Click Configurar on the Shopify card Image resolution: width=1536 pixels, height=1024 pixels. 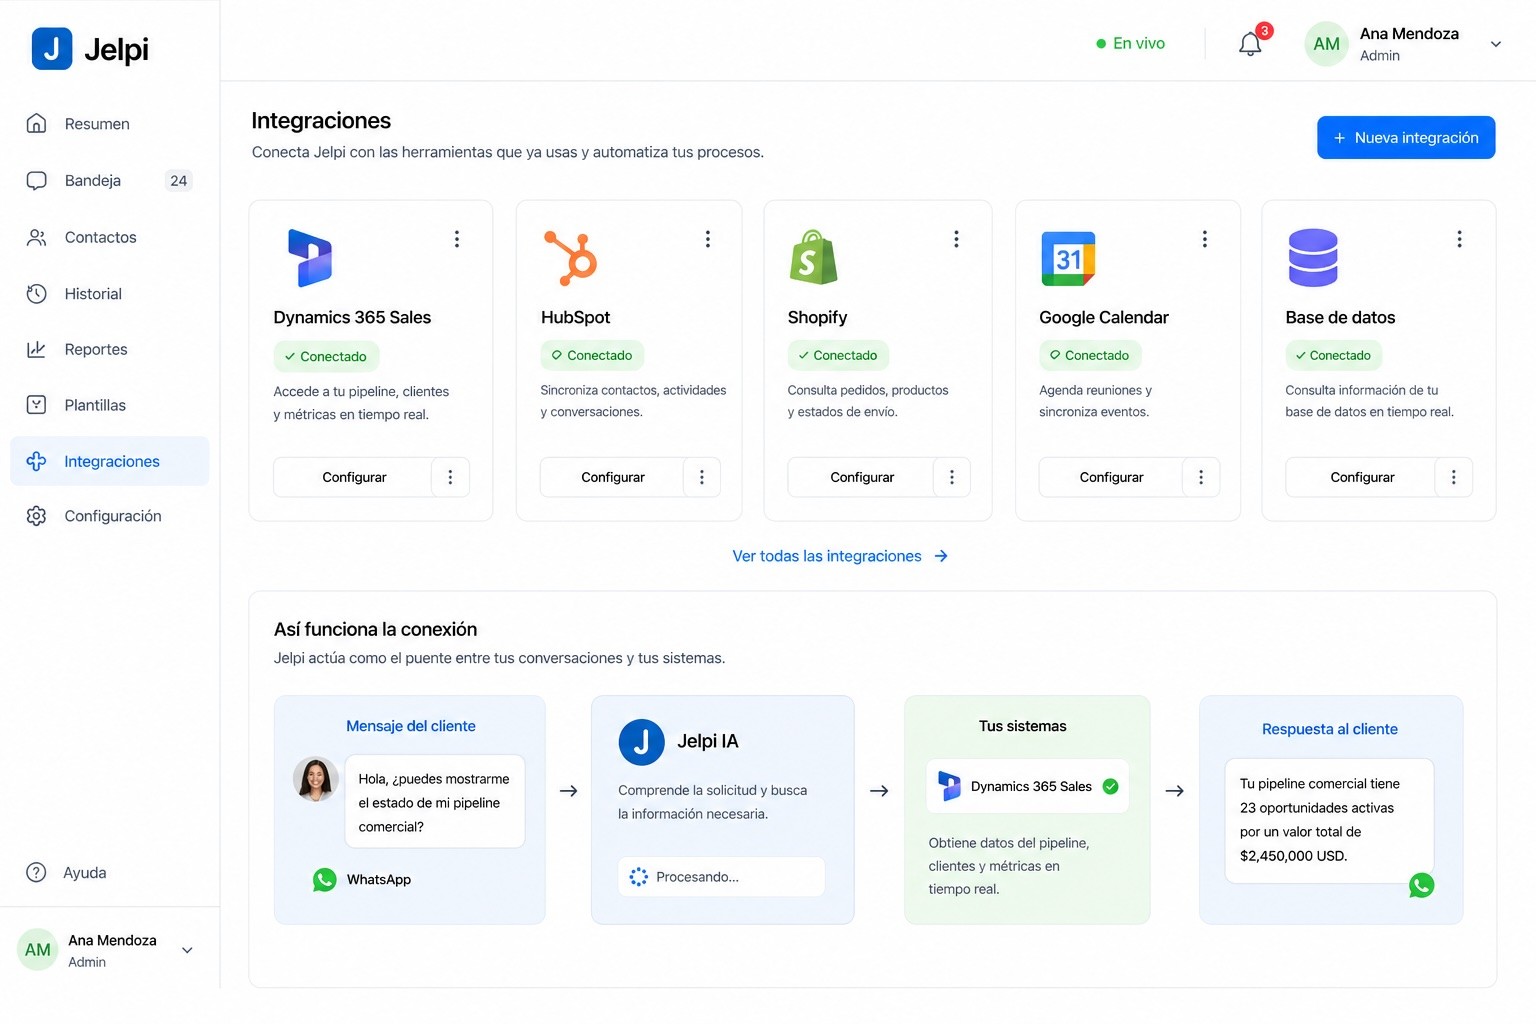[x=861, y=477]
